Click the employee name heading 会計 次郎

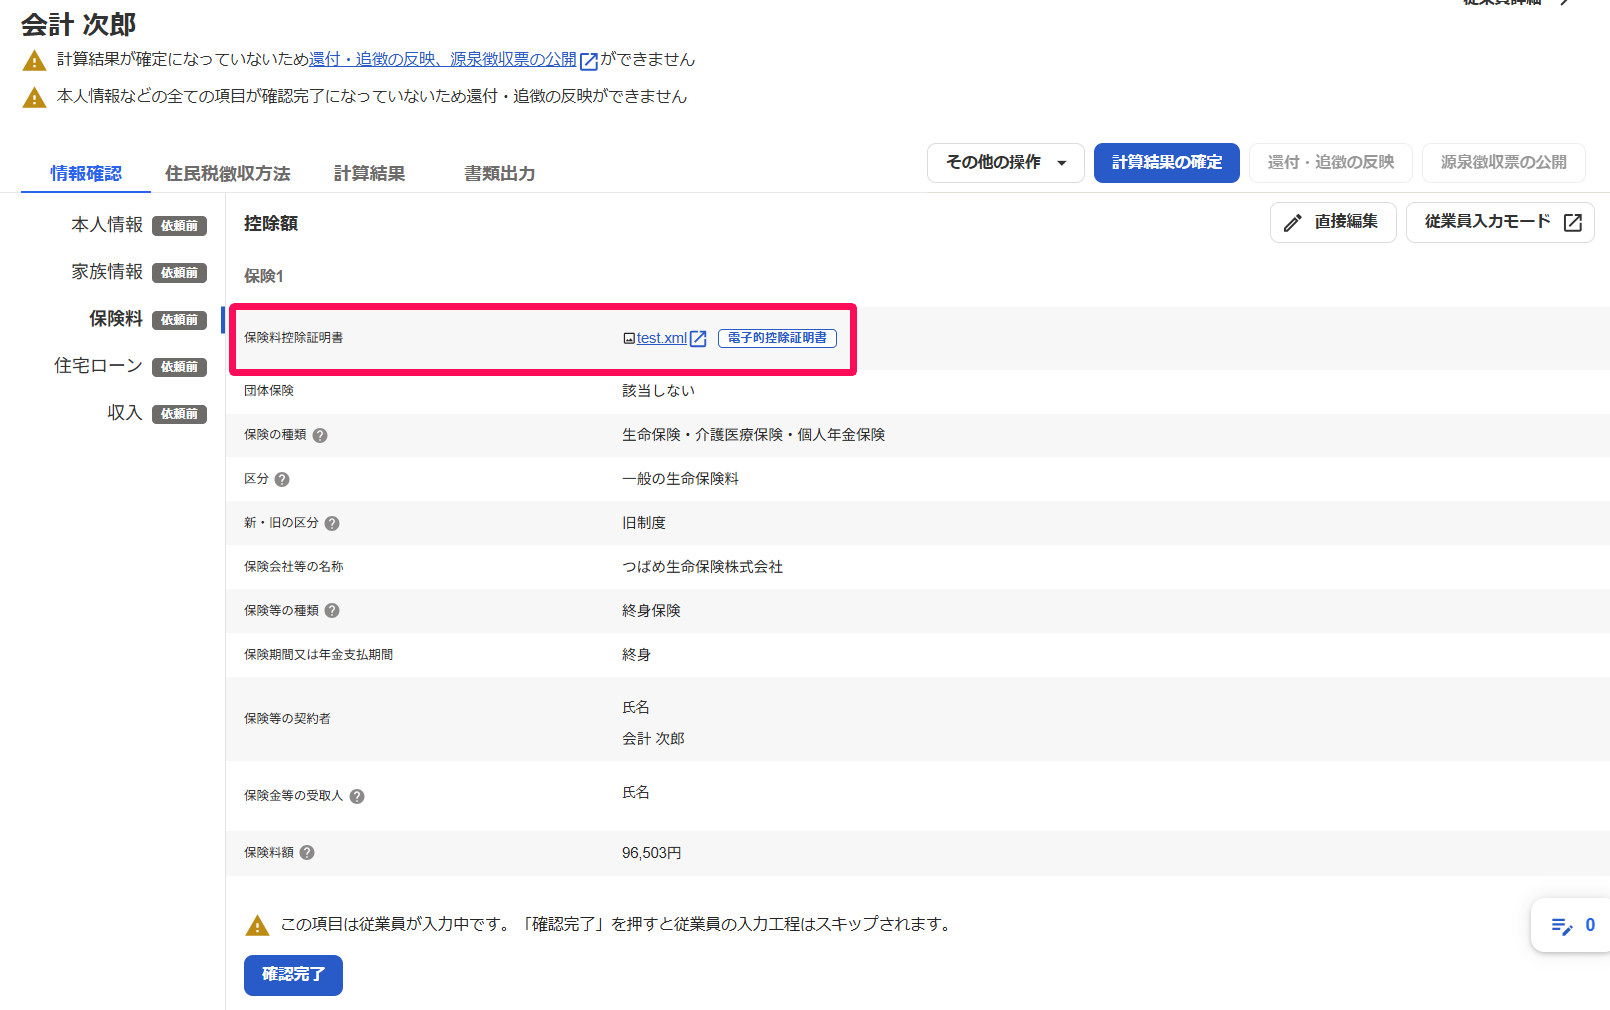pos(78,24)
